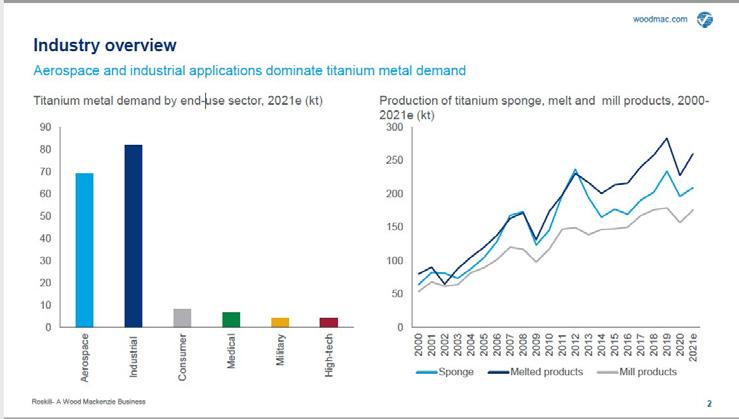The image size is (739, 419).
Task: Click the 2012 year label on x-axis
Action: click(575, 345)
